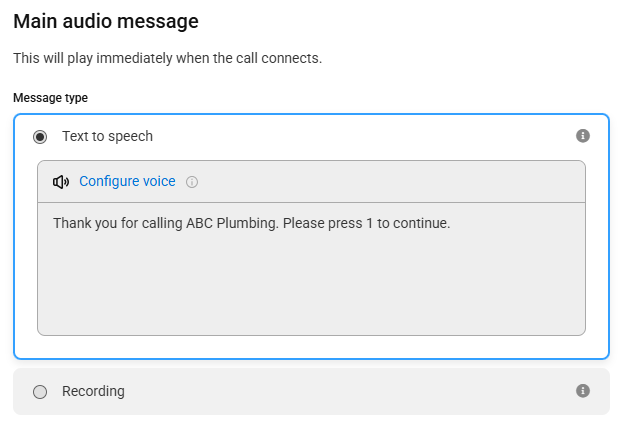Select the Recording radio button

tap(40, 392)
